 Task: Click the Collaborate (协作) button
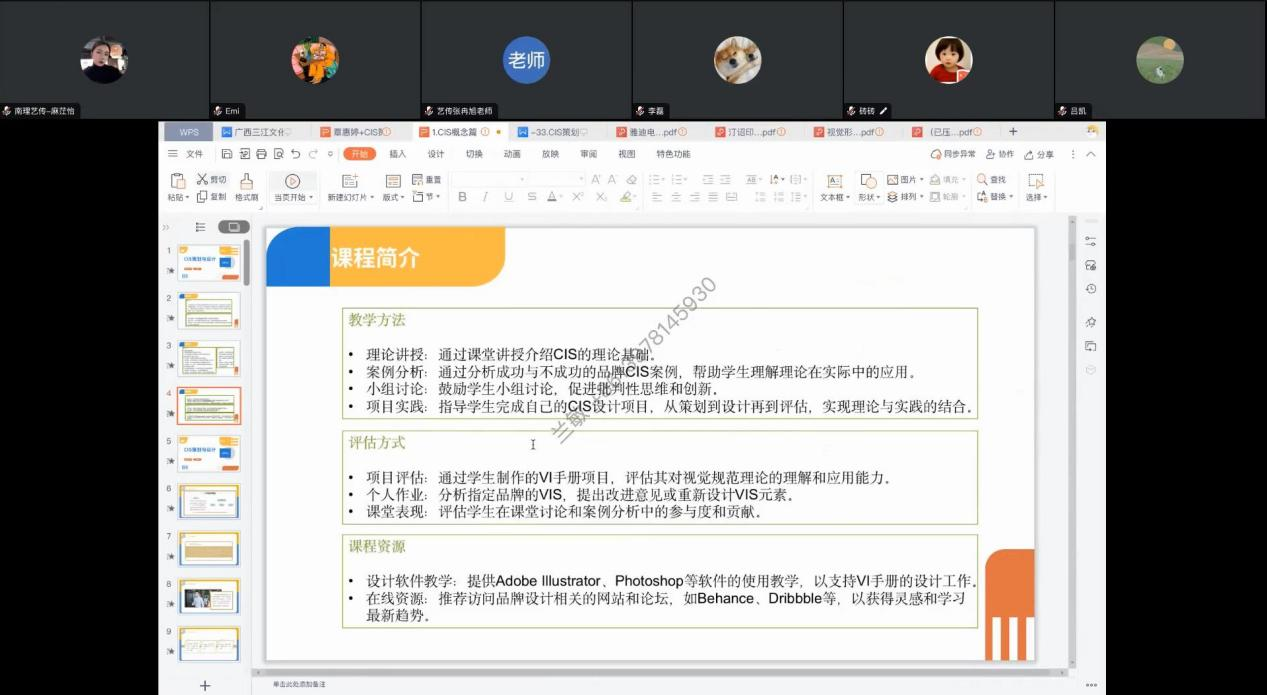click(999, 154)
